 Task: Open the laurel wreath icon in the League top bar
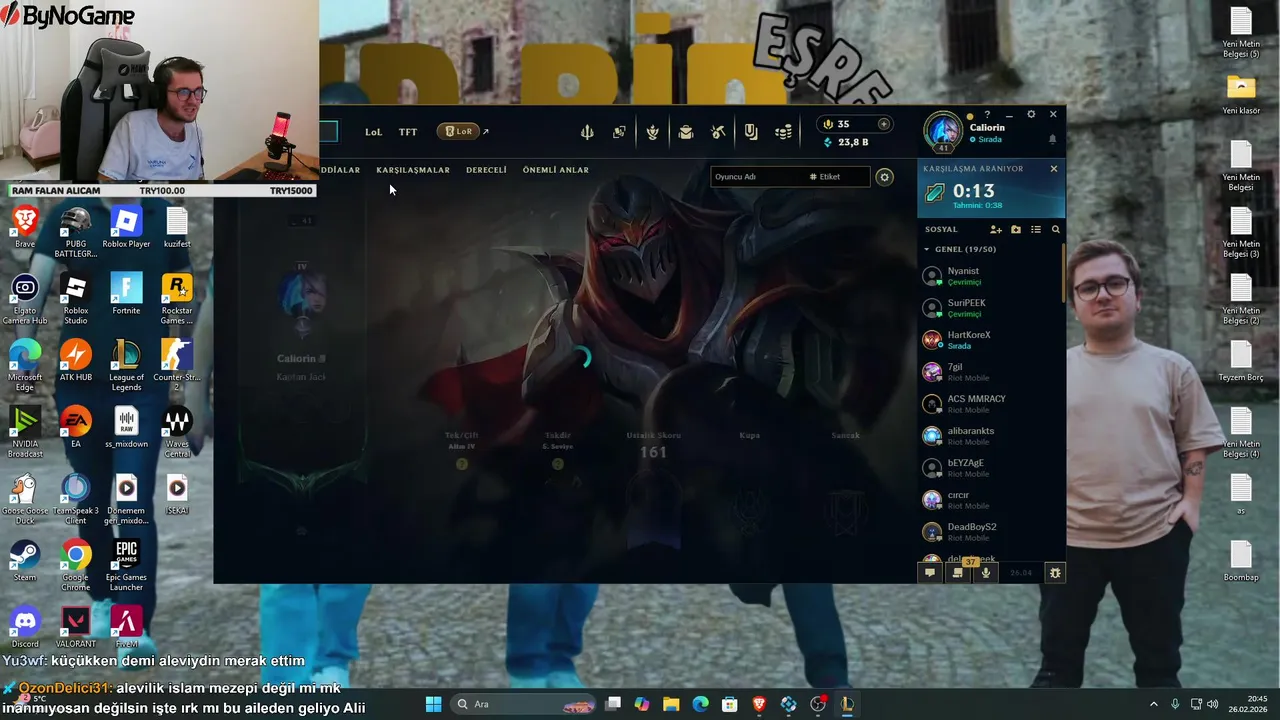(652, 132)
